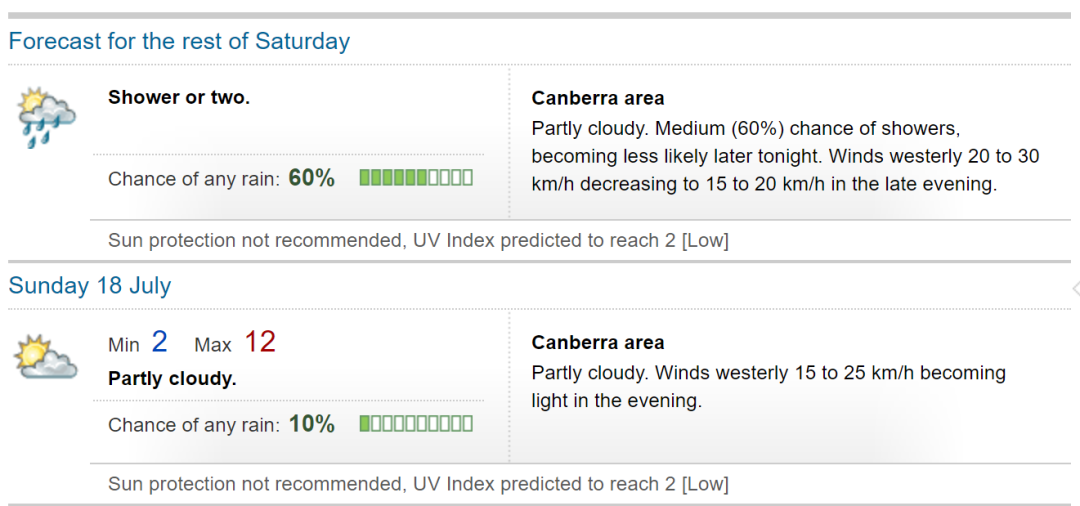Click the 60% chance of rain figure
Screen dimensions: 1080x506
coord(312,178)
